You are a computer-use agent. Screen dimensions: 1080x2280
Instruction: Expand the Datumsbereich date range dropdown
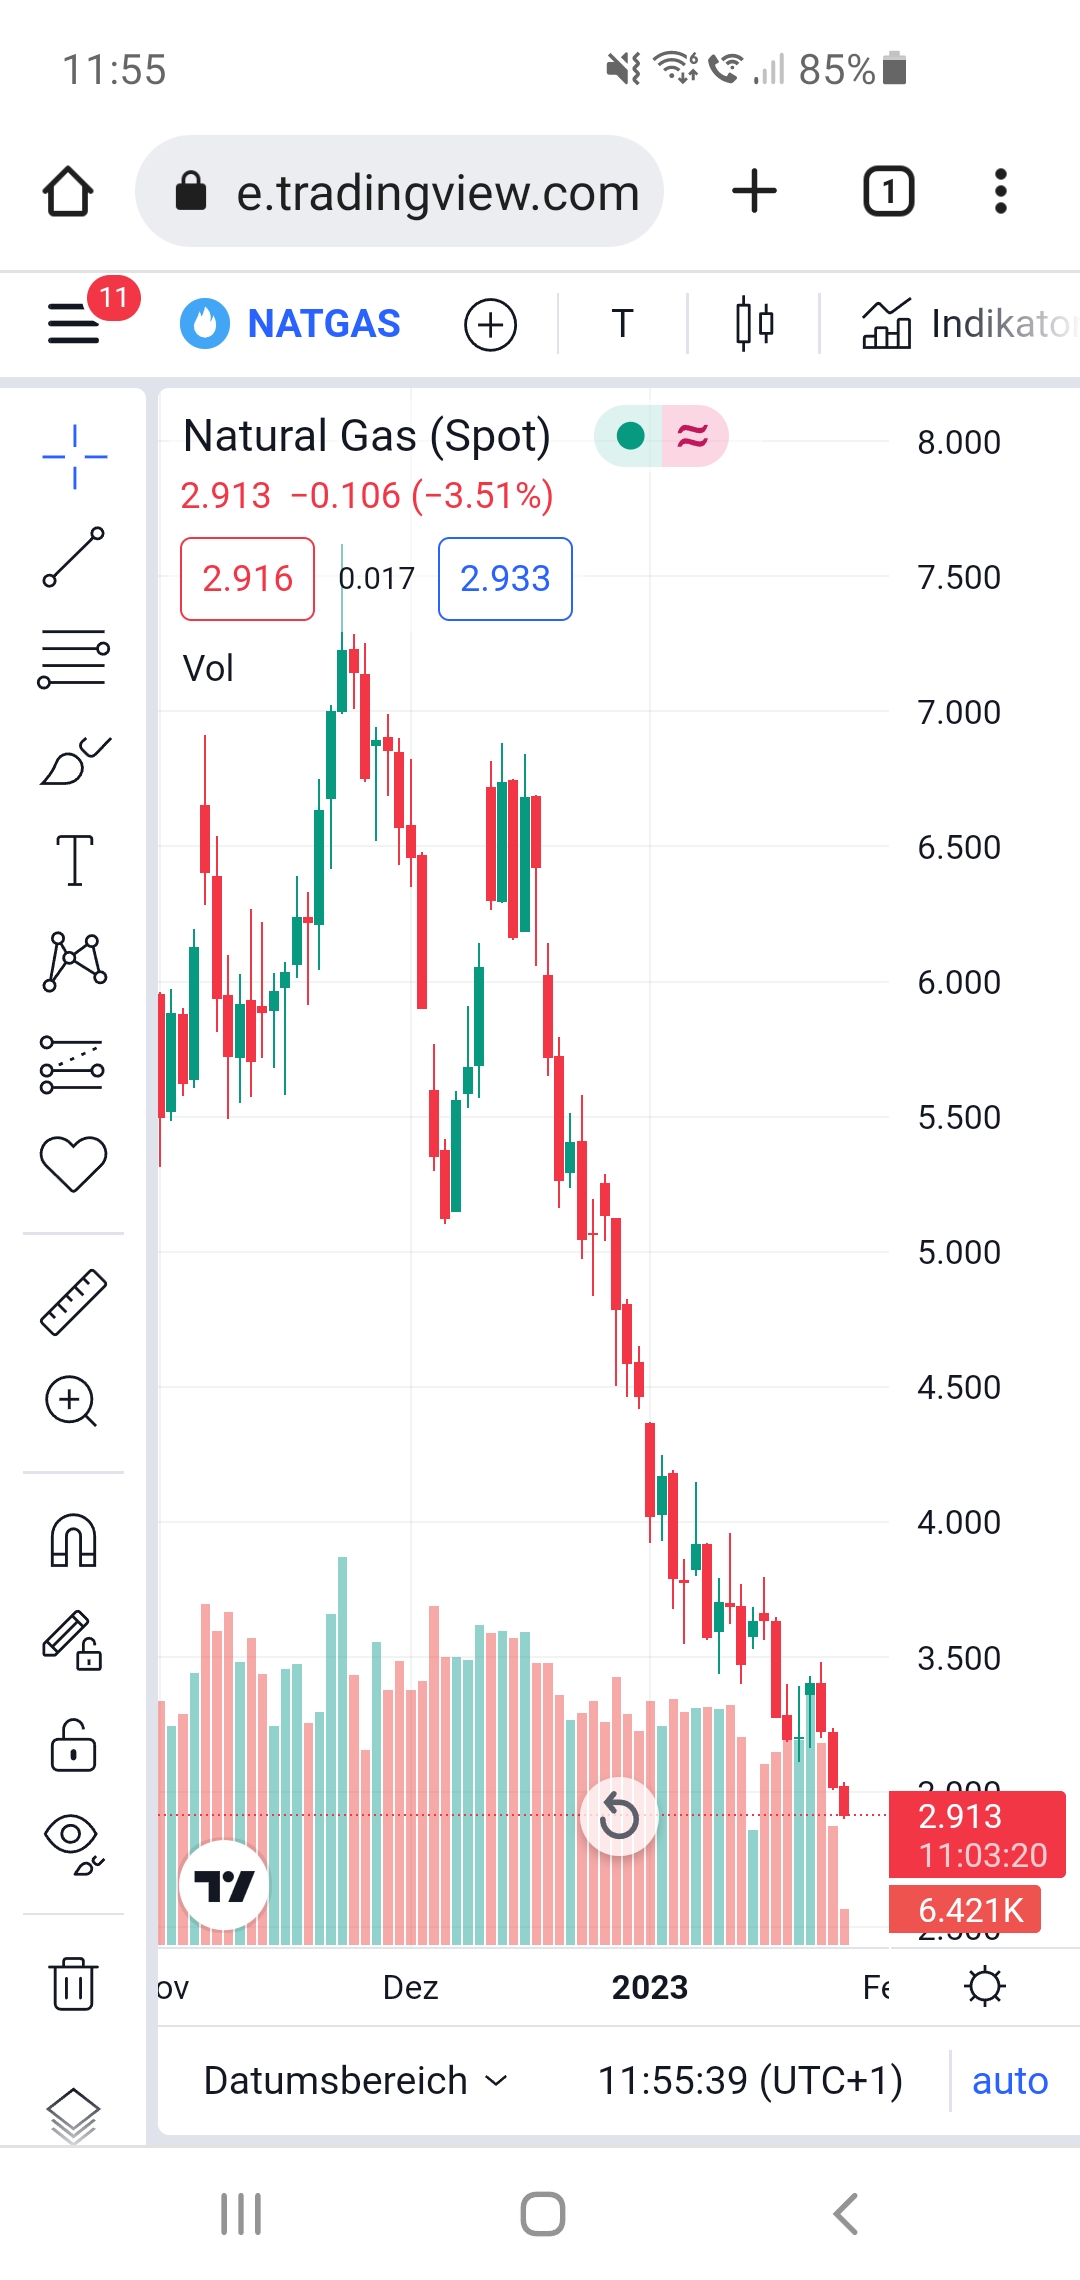(x=356, y=2081)
